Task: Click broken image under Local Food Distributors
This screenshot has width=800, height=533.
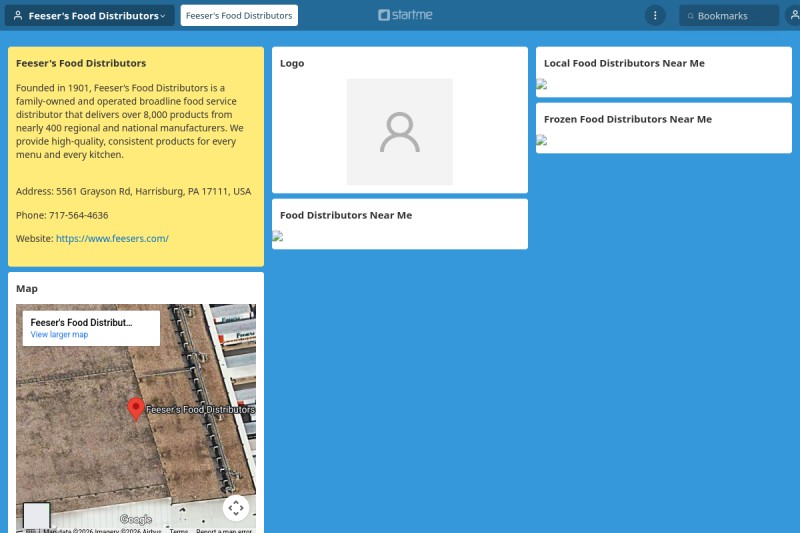Action: (x=542, y=84)
